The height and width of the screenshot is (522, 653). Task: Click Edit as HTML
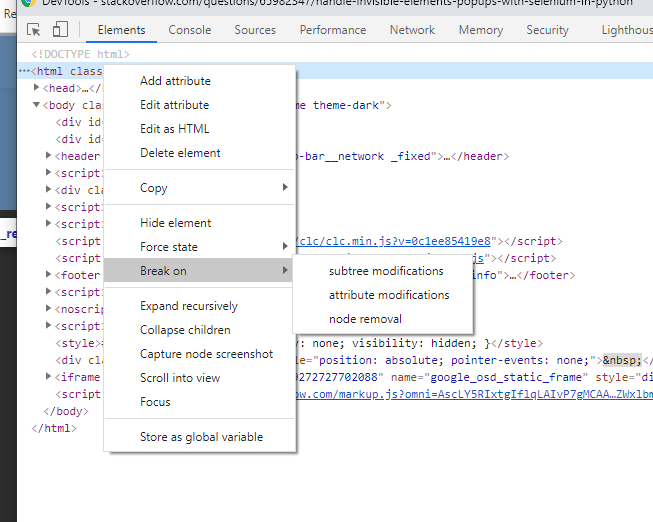tap(175, 129)
